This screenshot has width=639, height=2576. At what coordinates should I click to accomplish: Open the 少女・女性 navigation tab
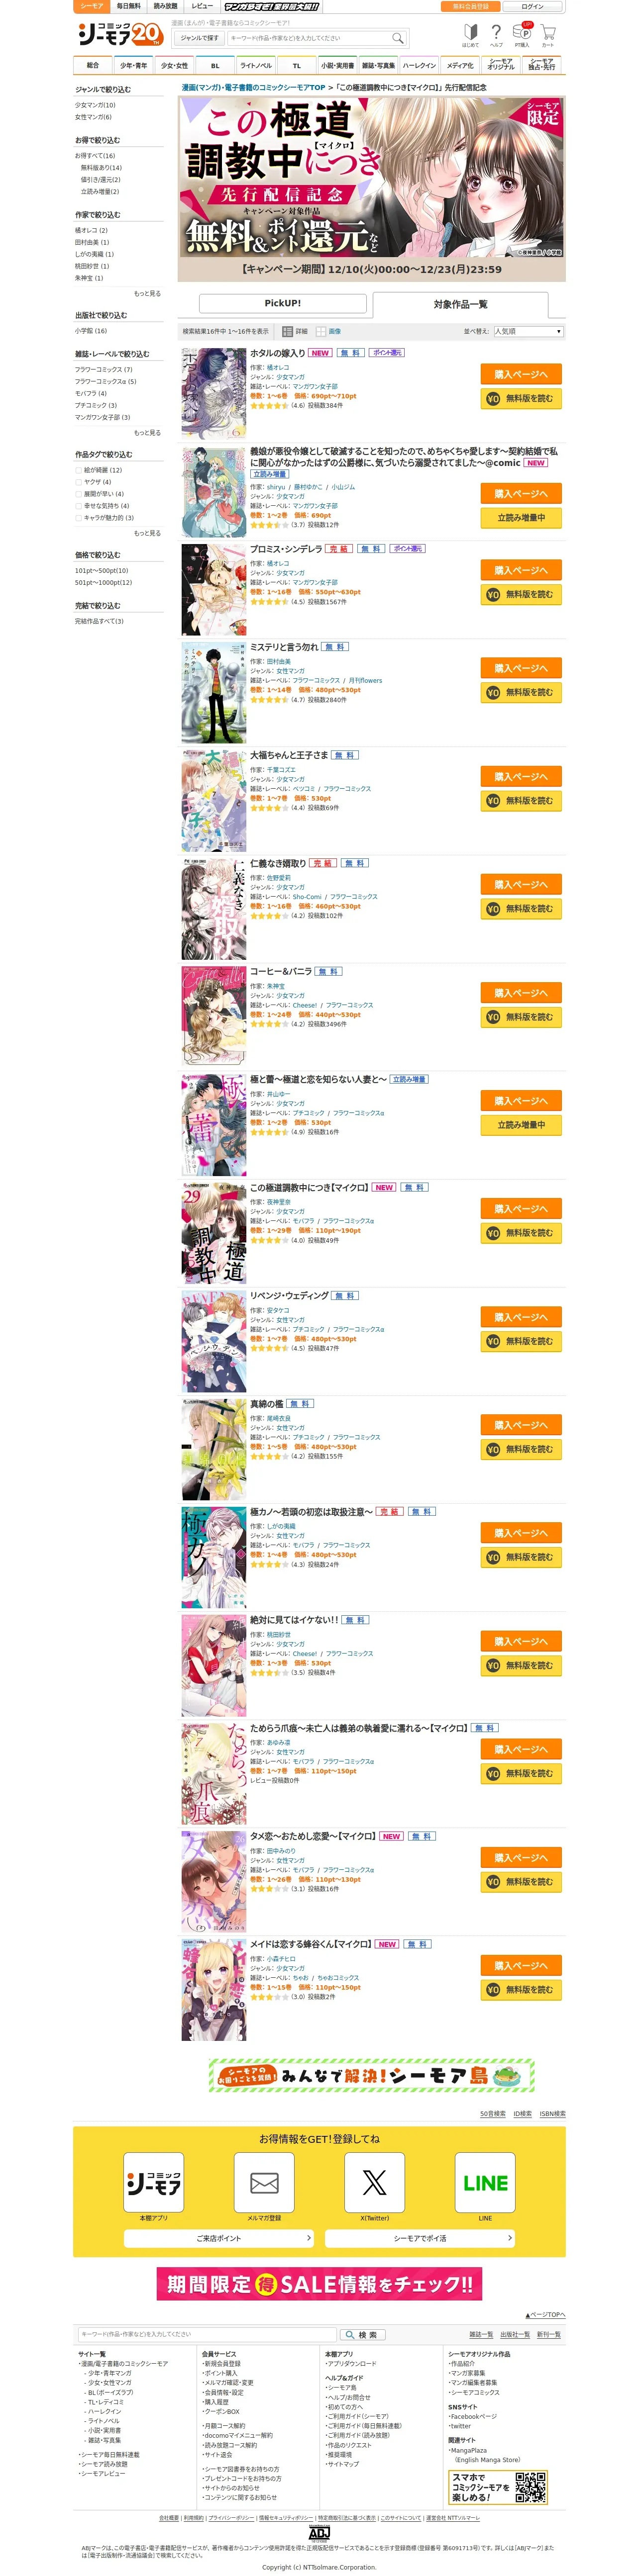click(x=174, y=65)
